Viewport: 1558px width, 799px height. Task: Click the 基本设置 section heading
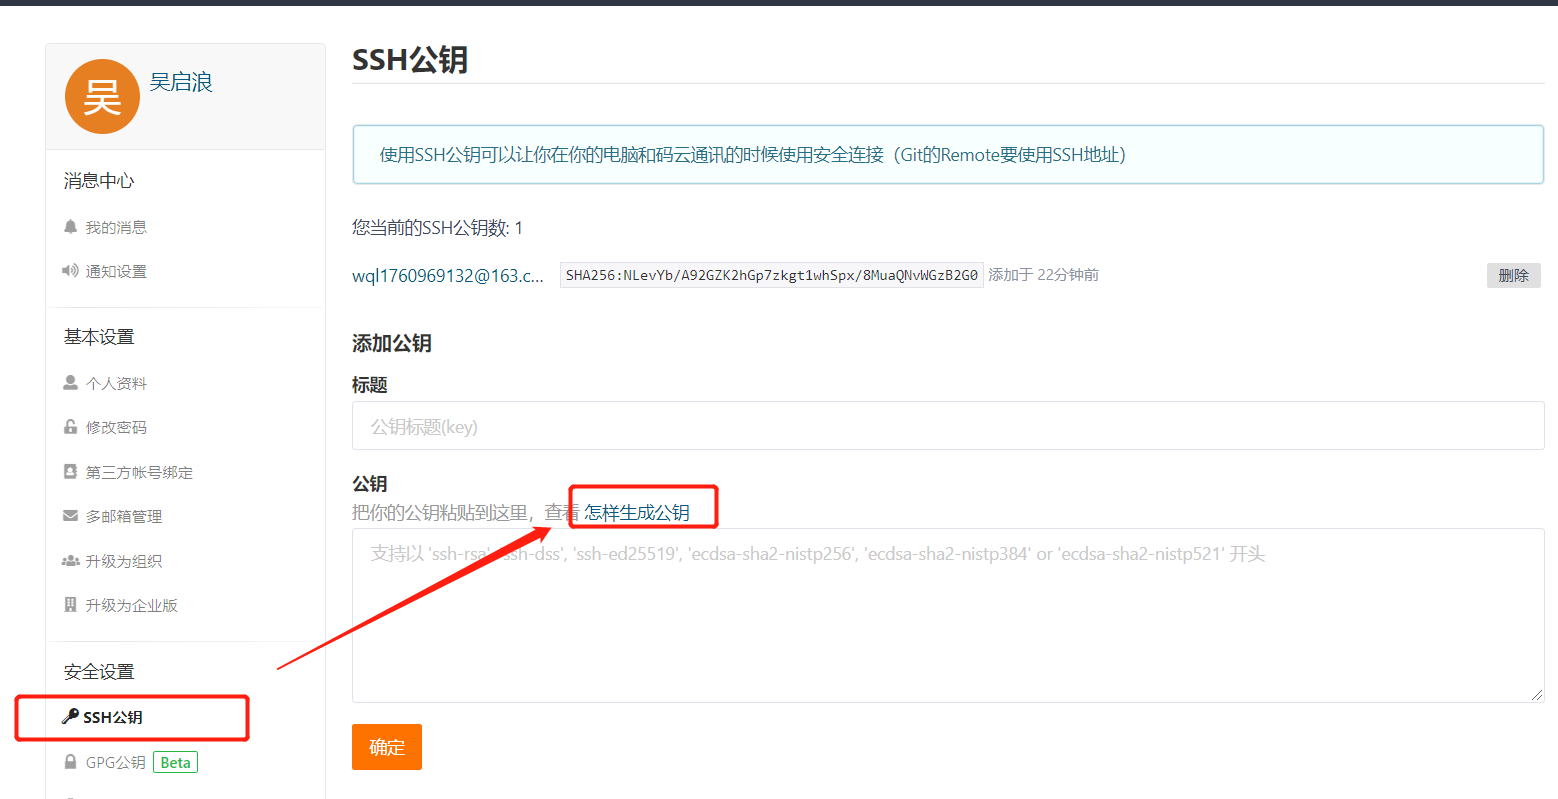coord(99,337)
